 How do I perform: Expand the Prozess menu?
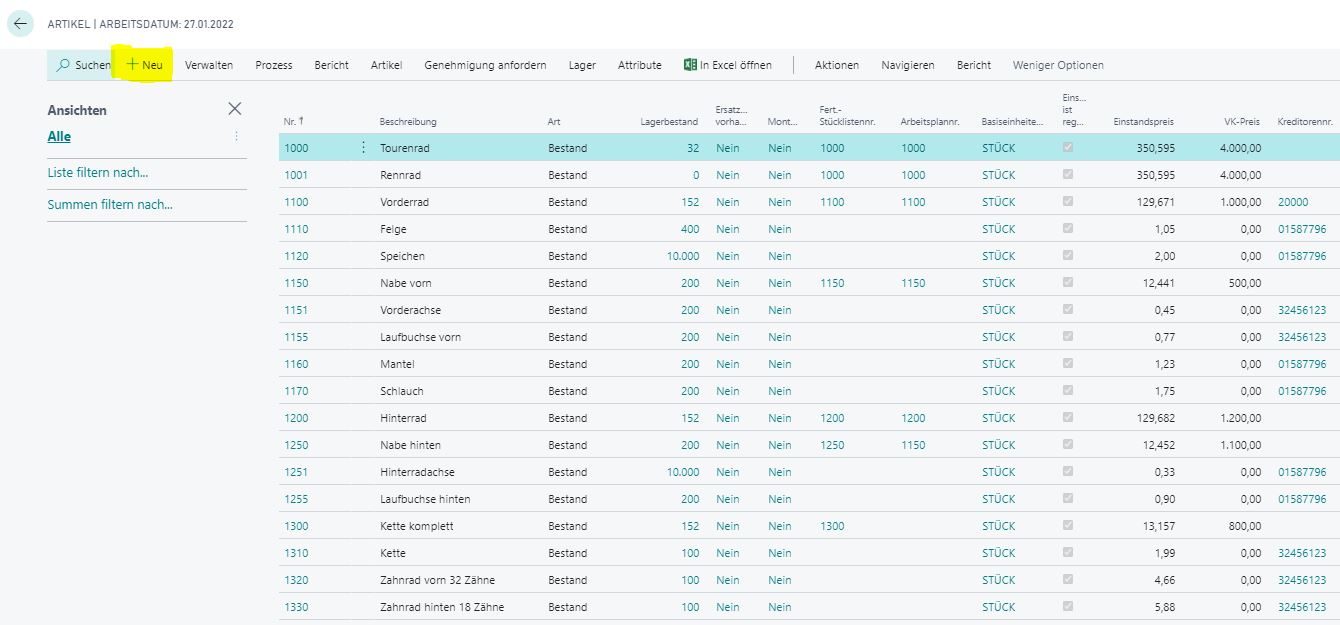(x=274, y=65)
